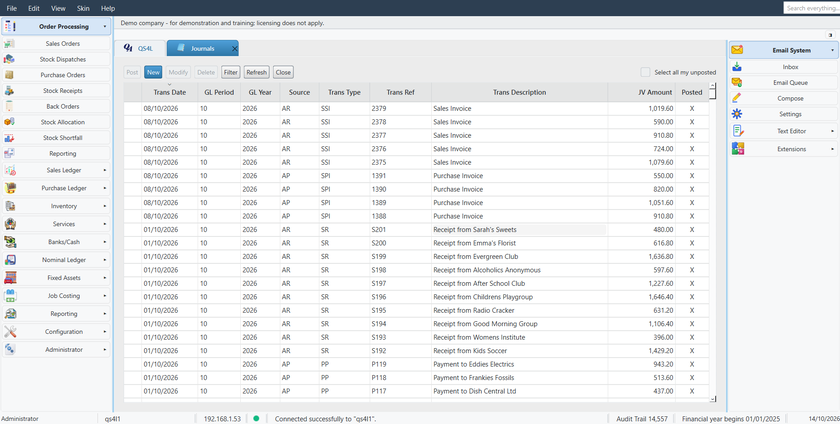Screen dimensions: 840x424
Task: Click the Purchase Ledger sidebar icon
Action: coord(10,188)
